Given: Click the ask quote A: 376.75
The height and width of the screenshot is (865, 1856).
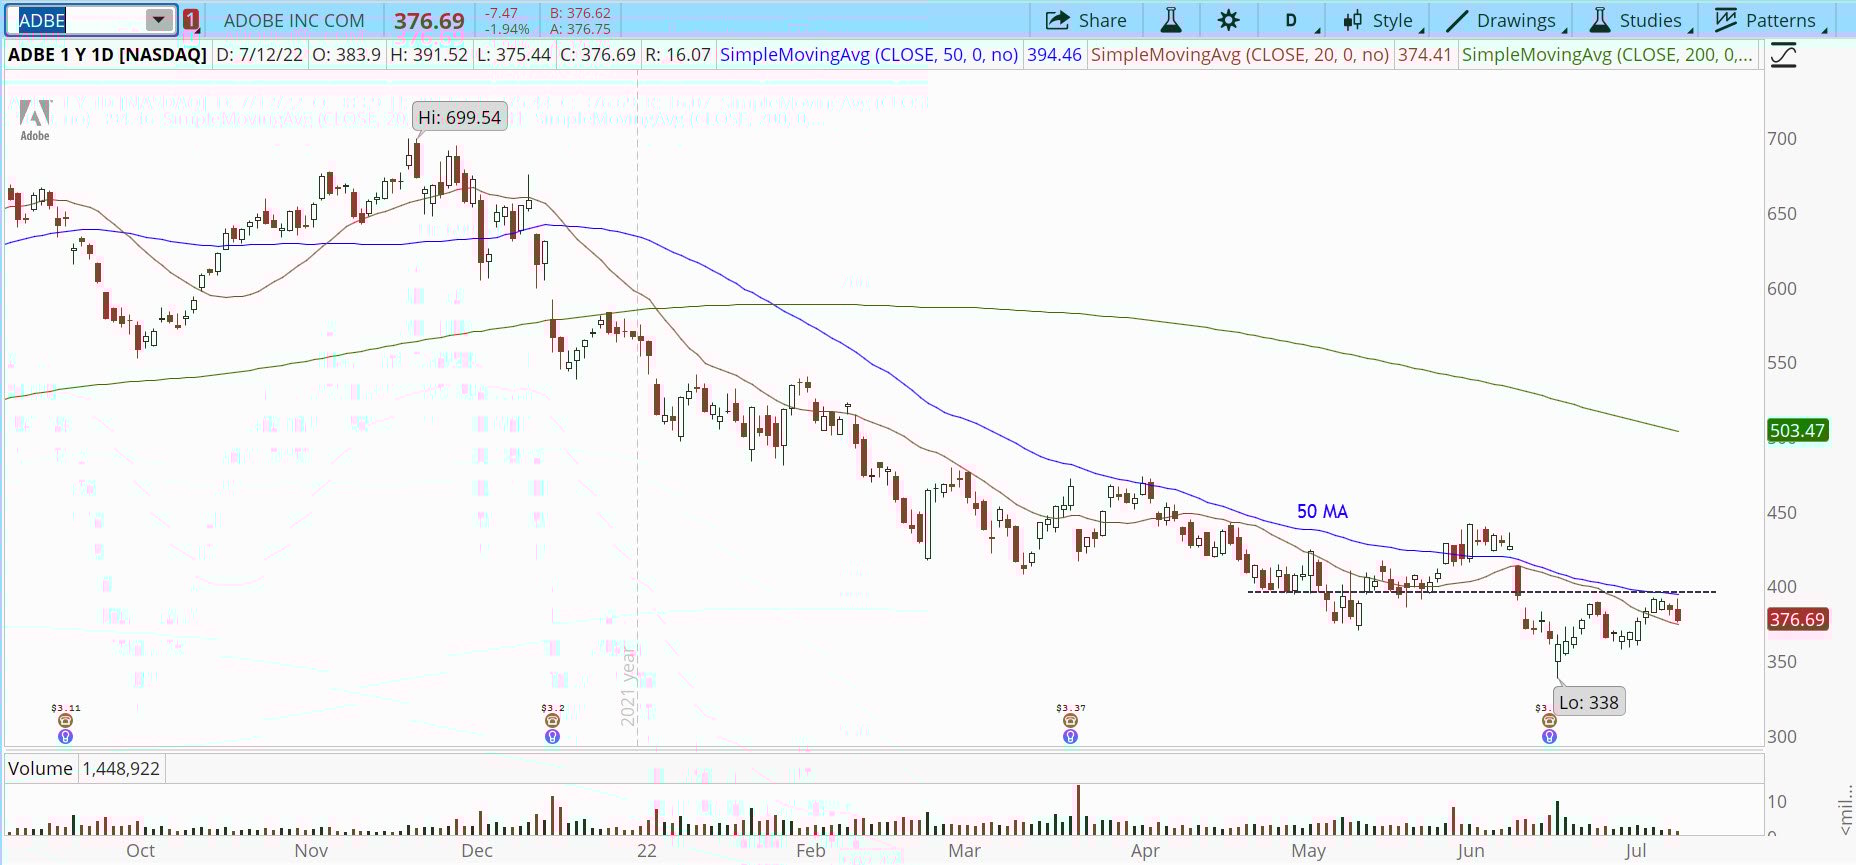Looking at the screenshot, I should 580,29.
